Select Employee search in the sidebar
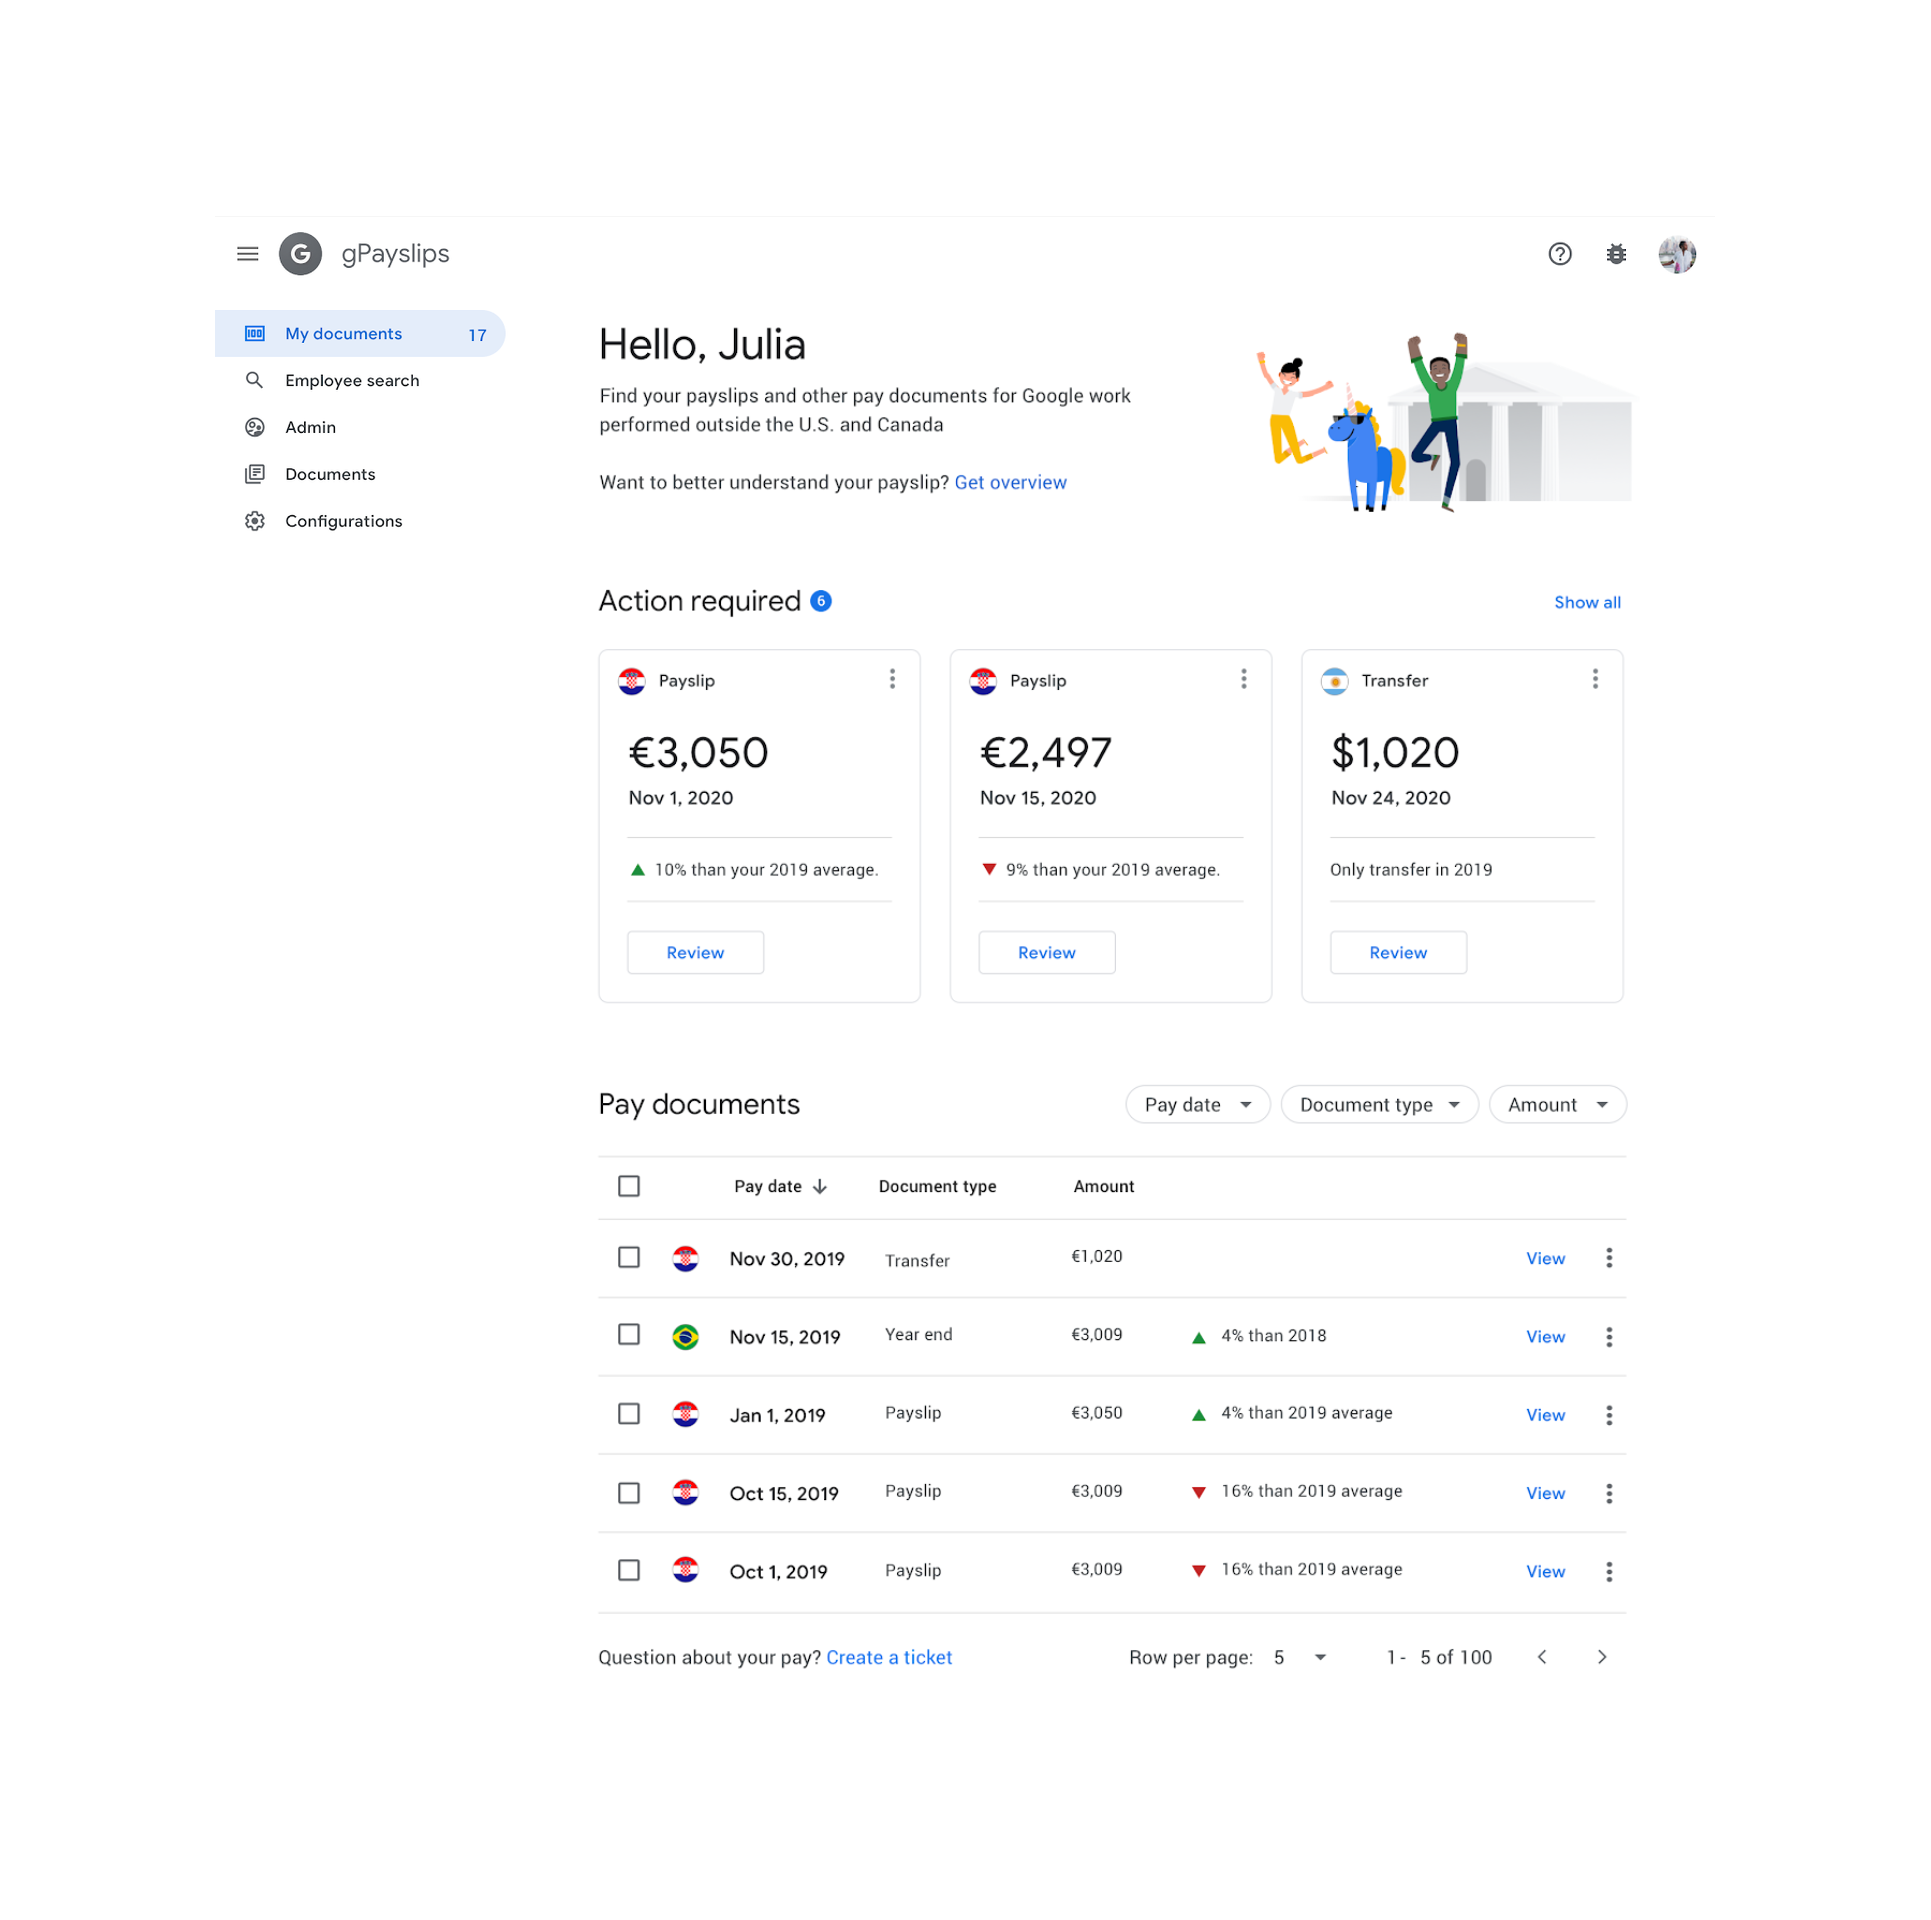 [x=351, y=380]
